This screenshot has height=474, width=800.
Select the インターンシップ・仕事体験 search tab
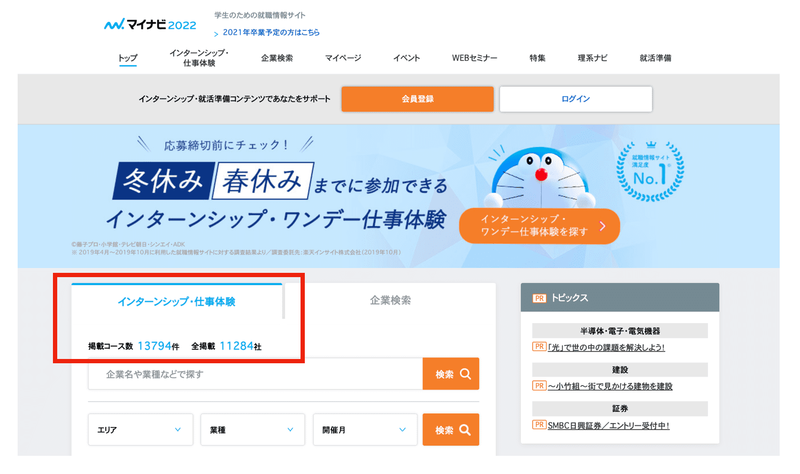pyautogui.click(x=177, y=302)
